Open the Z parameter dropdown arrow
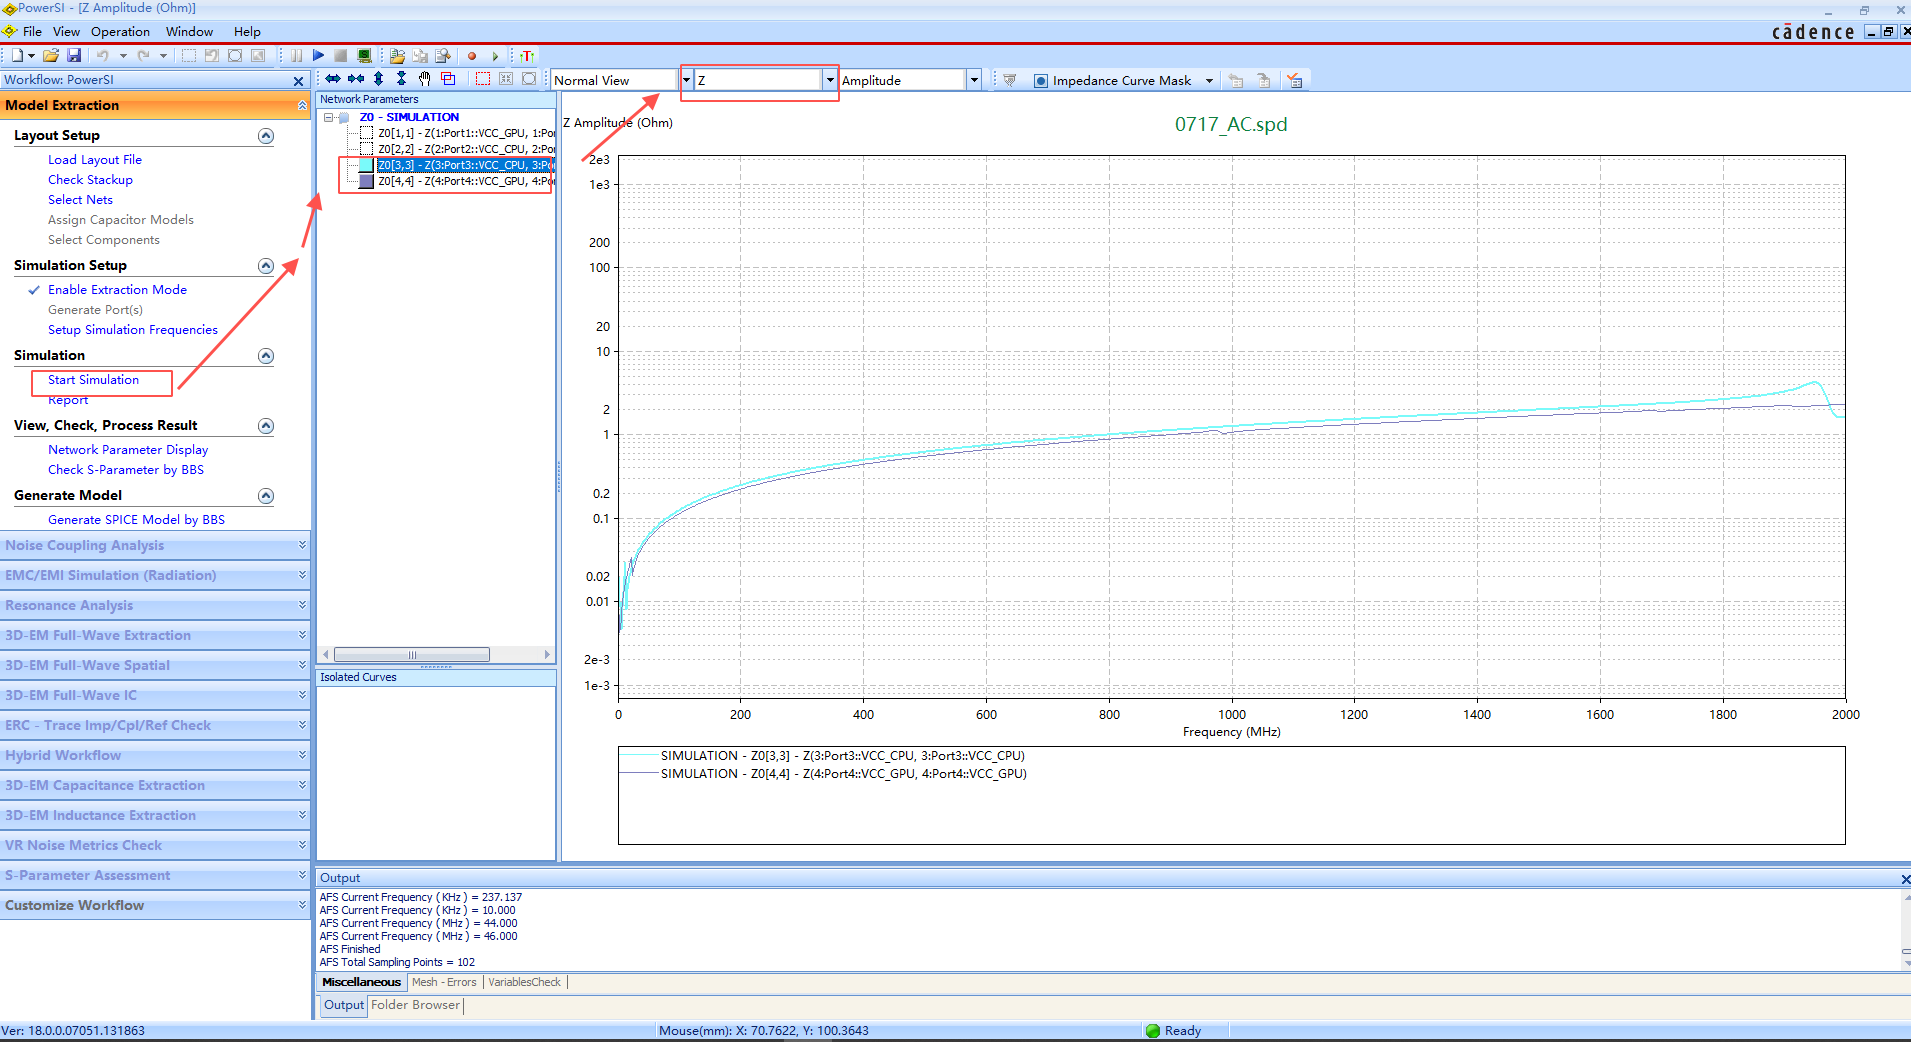The height and width of the screenshot is (1042, 1911). 829,80
